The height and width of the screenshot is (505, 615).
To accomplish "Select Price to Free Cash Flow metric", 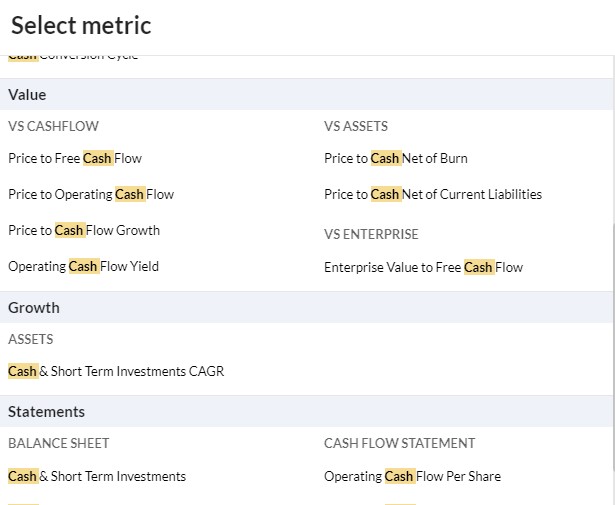I will (75, 158).
